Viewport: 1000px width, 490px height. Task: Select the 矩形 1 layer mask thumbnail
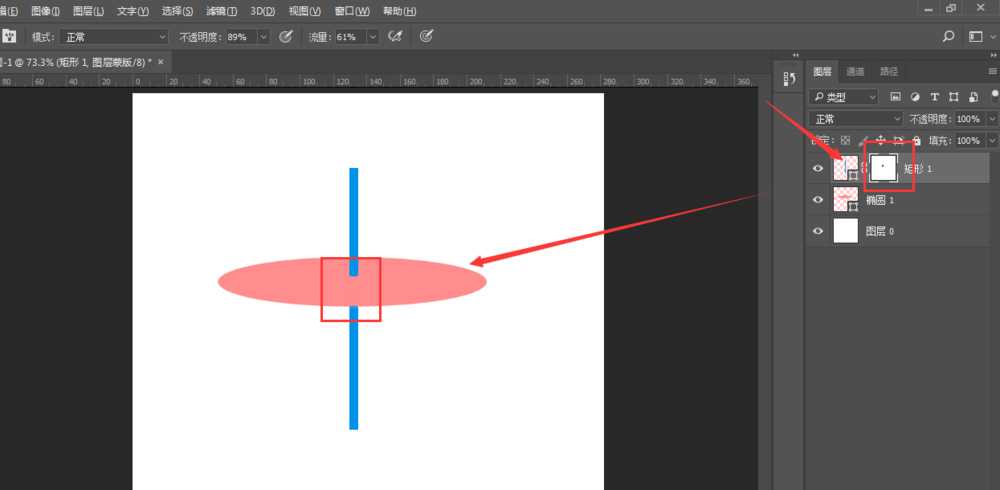883,168
